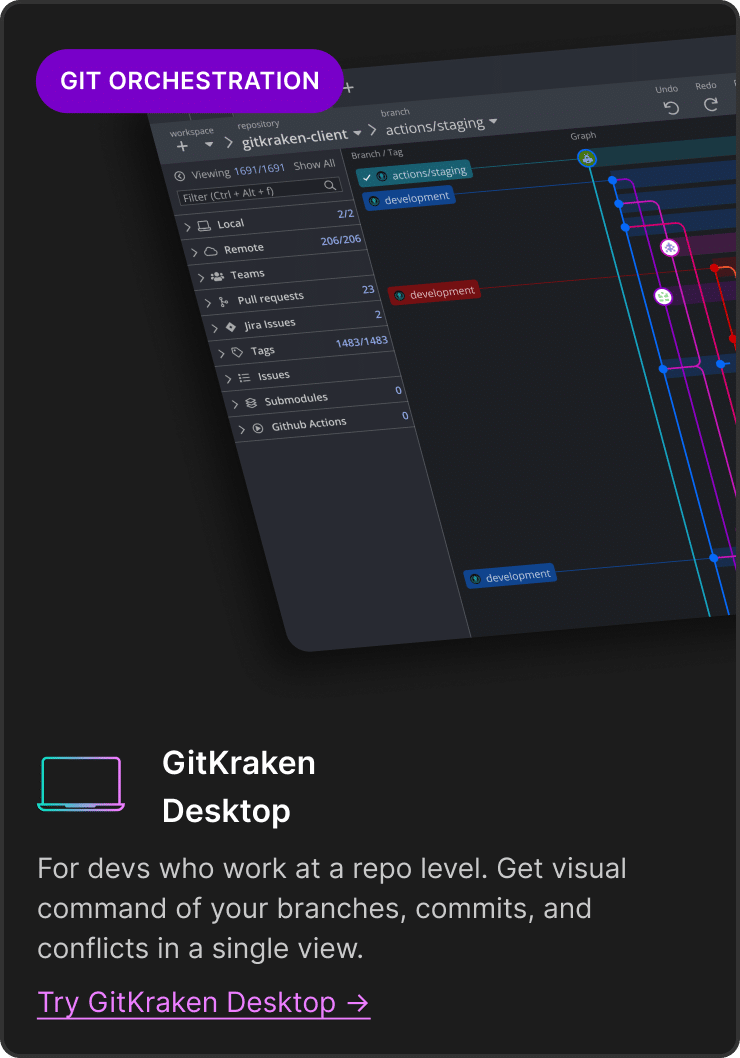Image resolution: width=740 pixels, height=1058 pixels.
Task: Click Show All in the left panel
Action: (314, 165)
